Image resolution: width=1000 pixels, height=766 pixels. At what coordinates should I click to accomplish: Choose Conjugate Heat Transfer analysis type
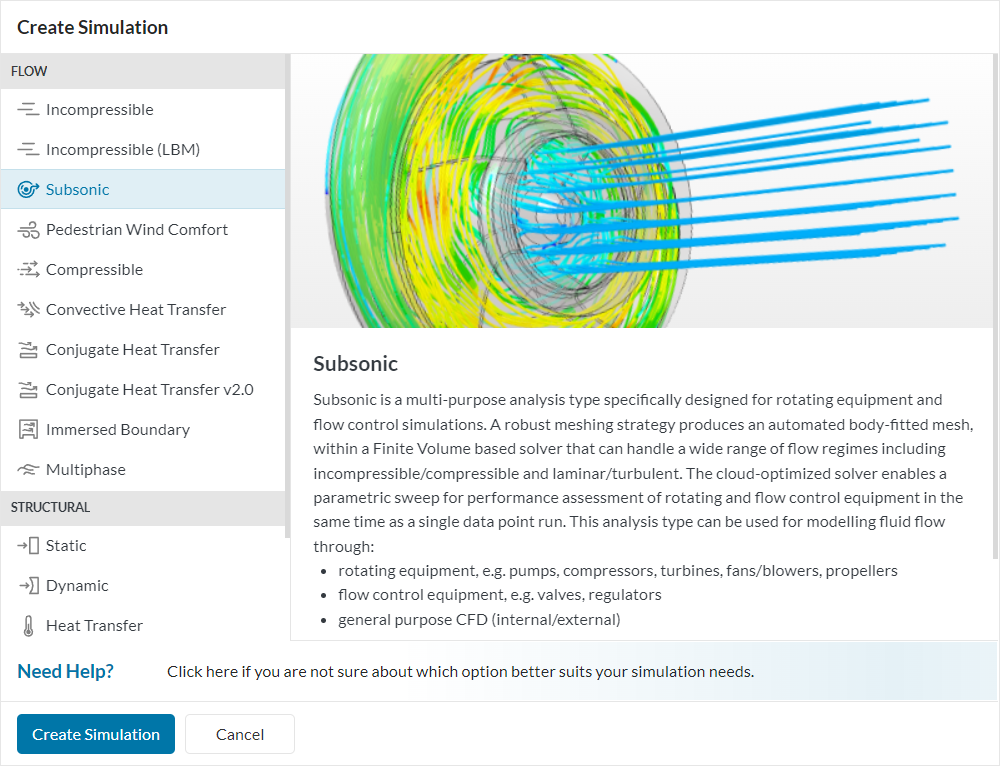click(132, 350)
